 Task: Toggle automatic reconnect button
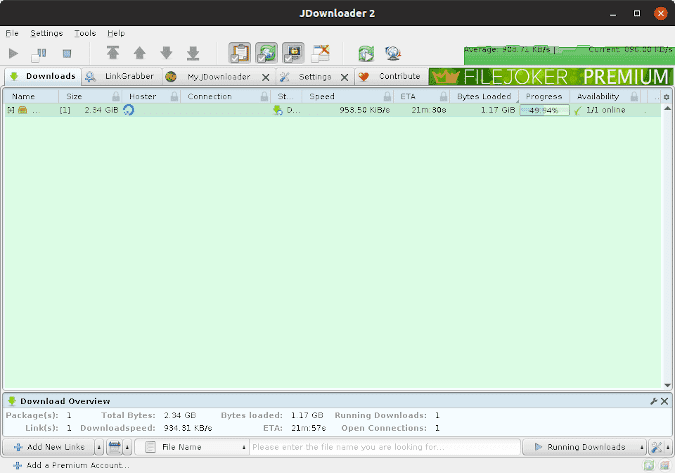pos(266,53)
